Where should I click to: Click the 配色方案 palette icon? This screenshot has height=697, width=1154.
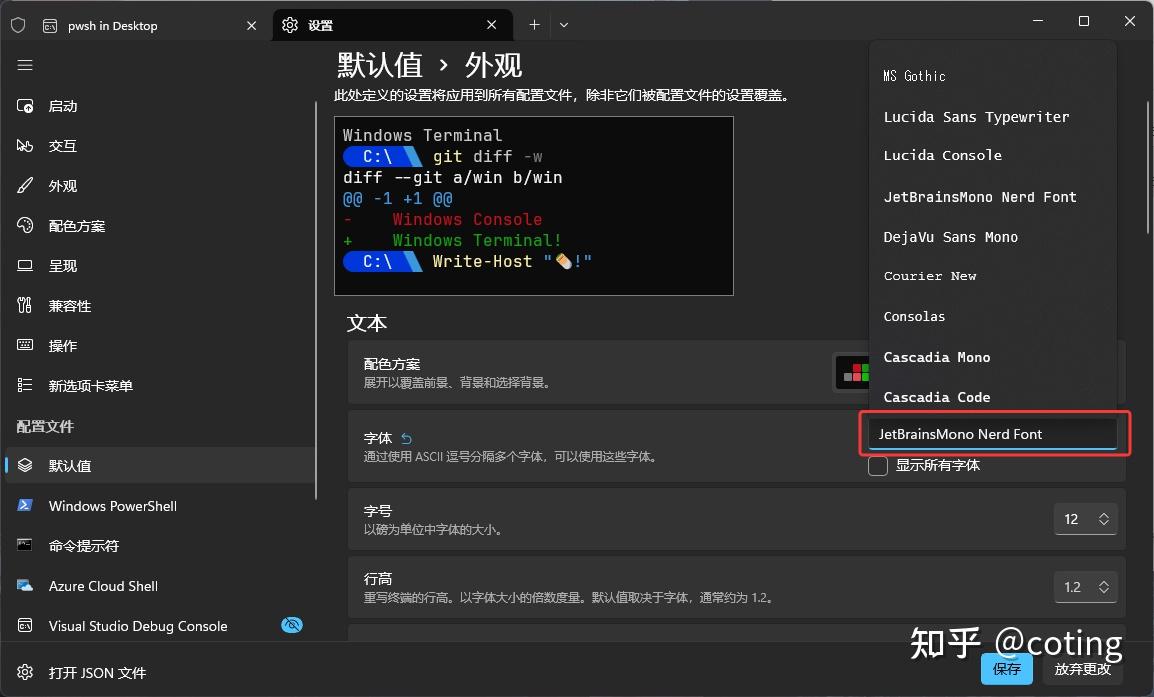[x=25, y=225]
